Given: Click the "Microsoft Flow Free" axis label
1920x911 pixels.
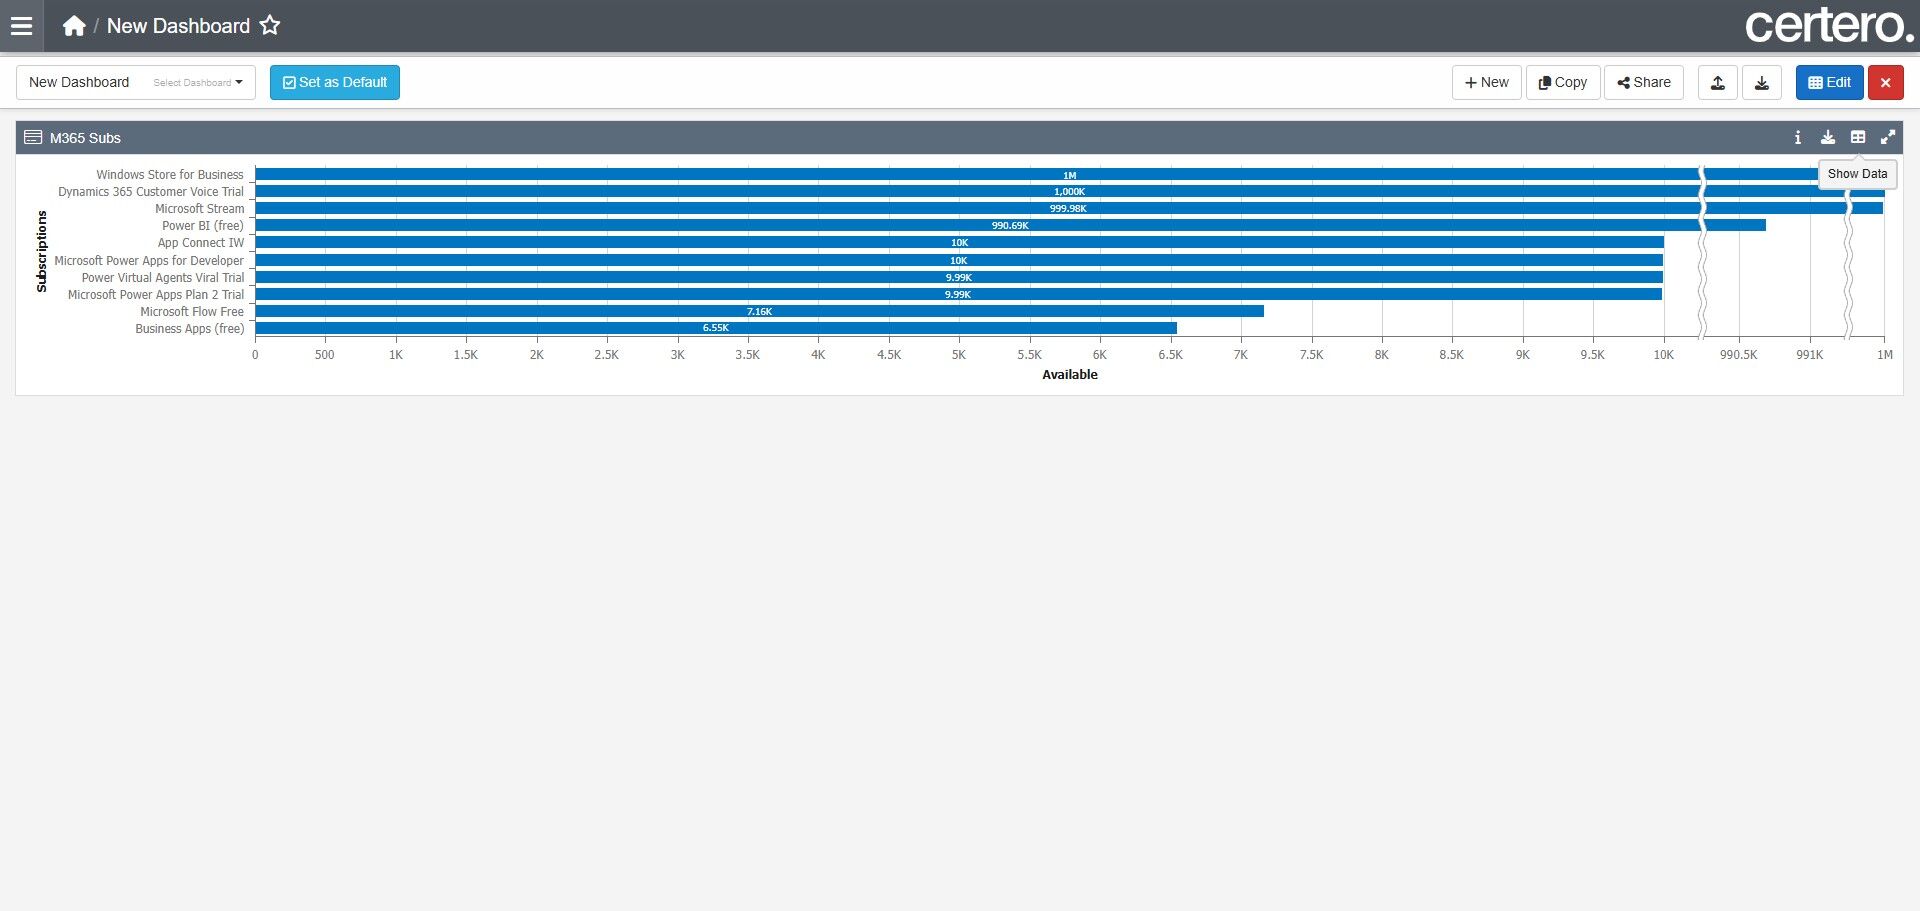Looking at the screenshot, I should [x=192, y=312].
